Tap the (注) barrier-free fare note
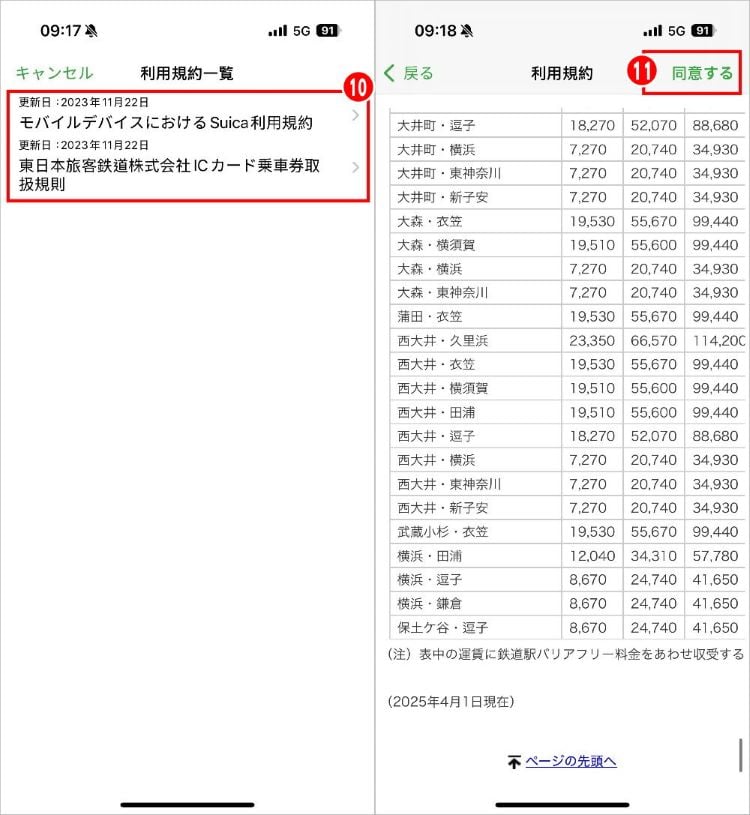The image size is (750, 815). [x=565, y=654]
